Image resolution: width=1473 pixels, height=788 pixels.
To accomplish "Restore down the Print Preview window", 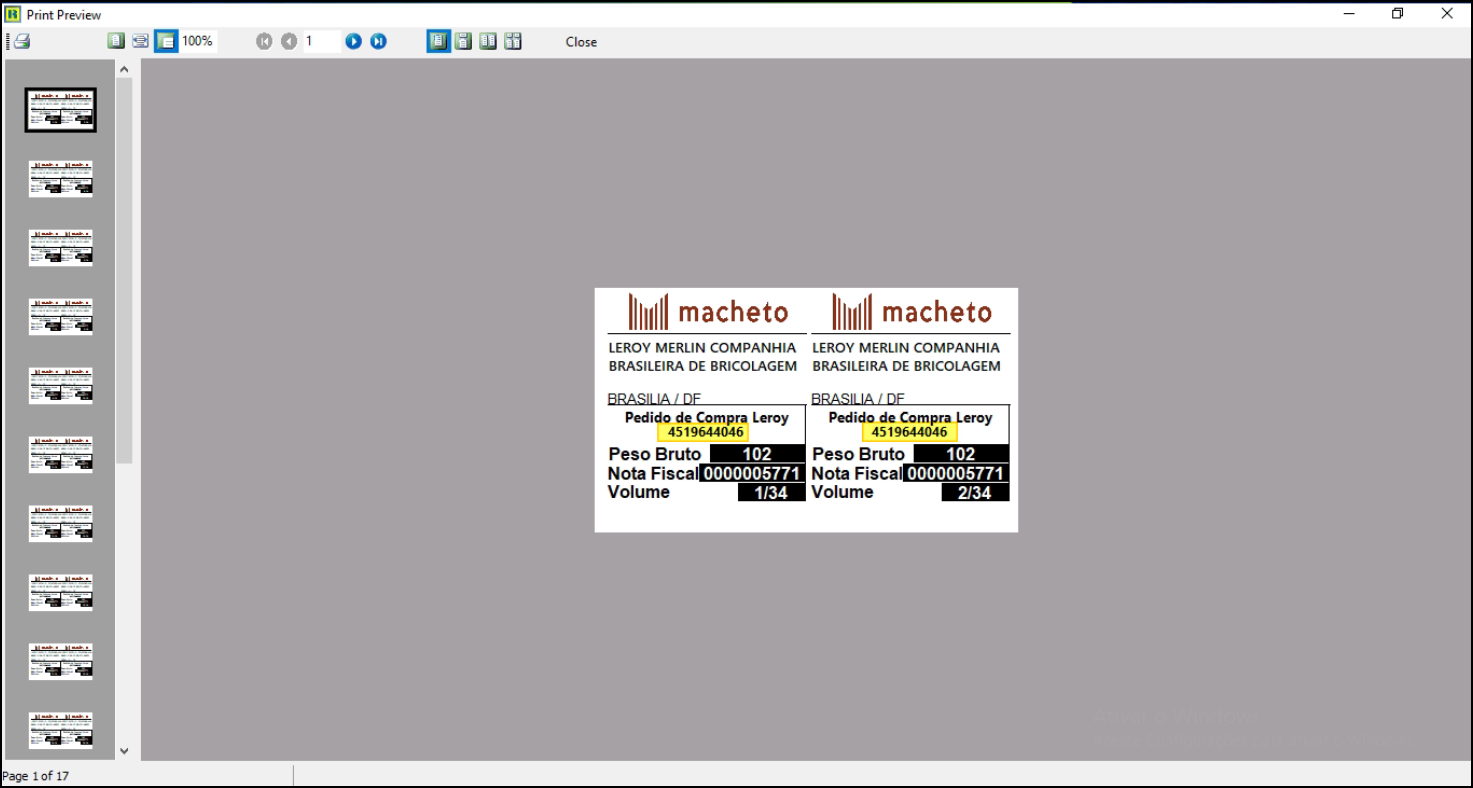I will [1398, 13].
